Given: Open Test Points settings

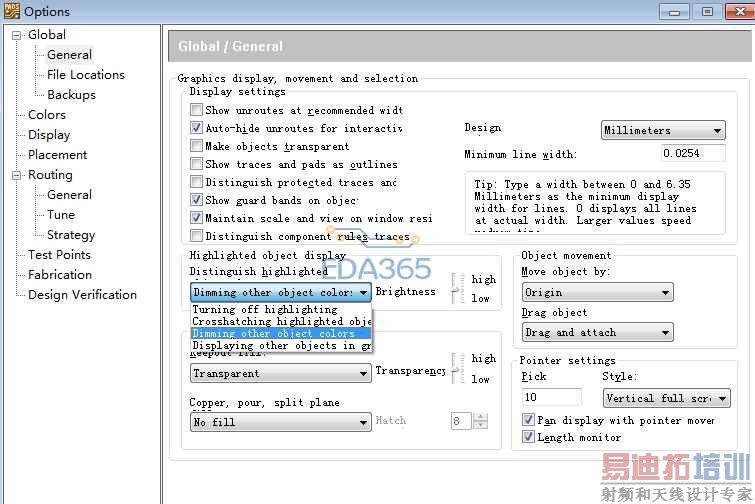Looking at the screenshot, I should [x=59, y=255].
